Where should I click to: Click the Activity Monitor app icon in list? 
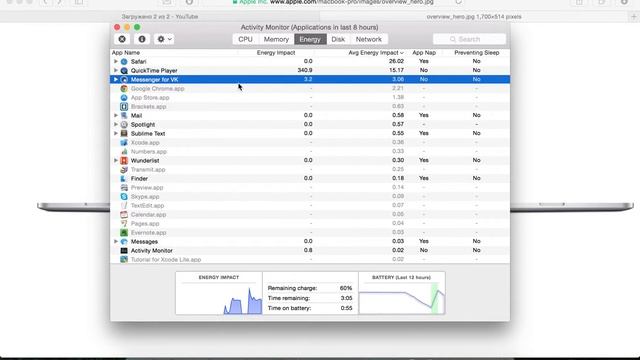(124, 251)
